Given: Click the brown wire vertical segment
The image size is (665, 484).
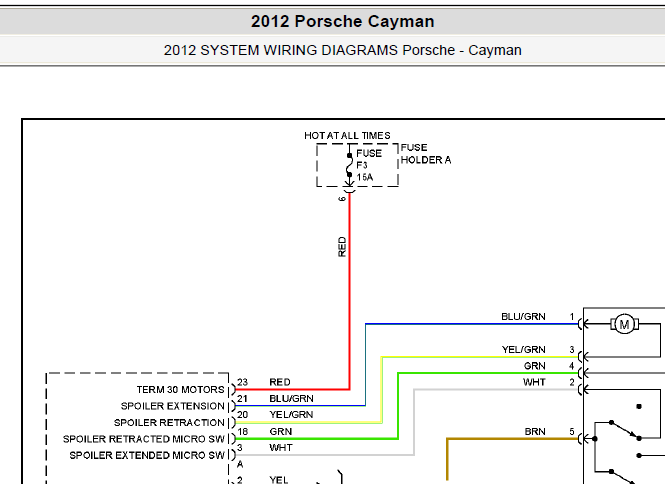Looking at the screenshot, I should click(447, 460).
